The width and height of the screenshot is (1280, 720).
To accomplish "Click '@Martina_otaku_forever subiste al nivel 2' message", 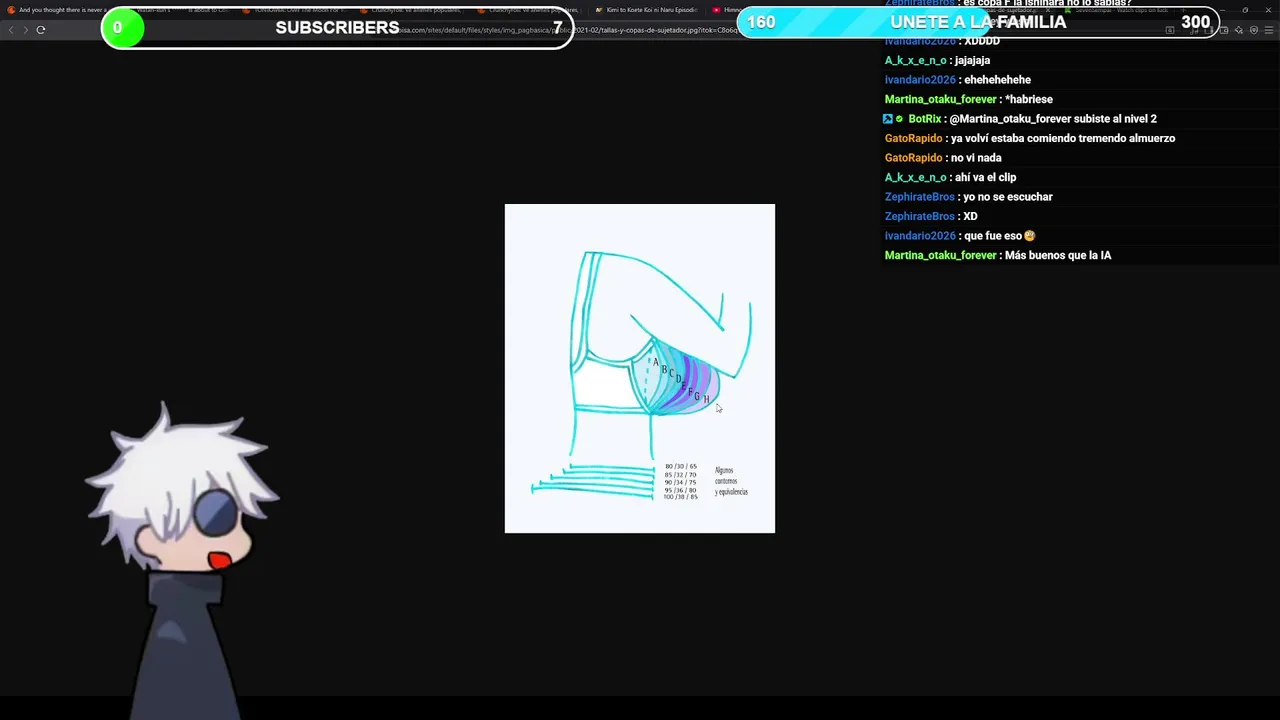I will point(1053,119).
